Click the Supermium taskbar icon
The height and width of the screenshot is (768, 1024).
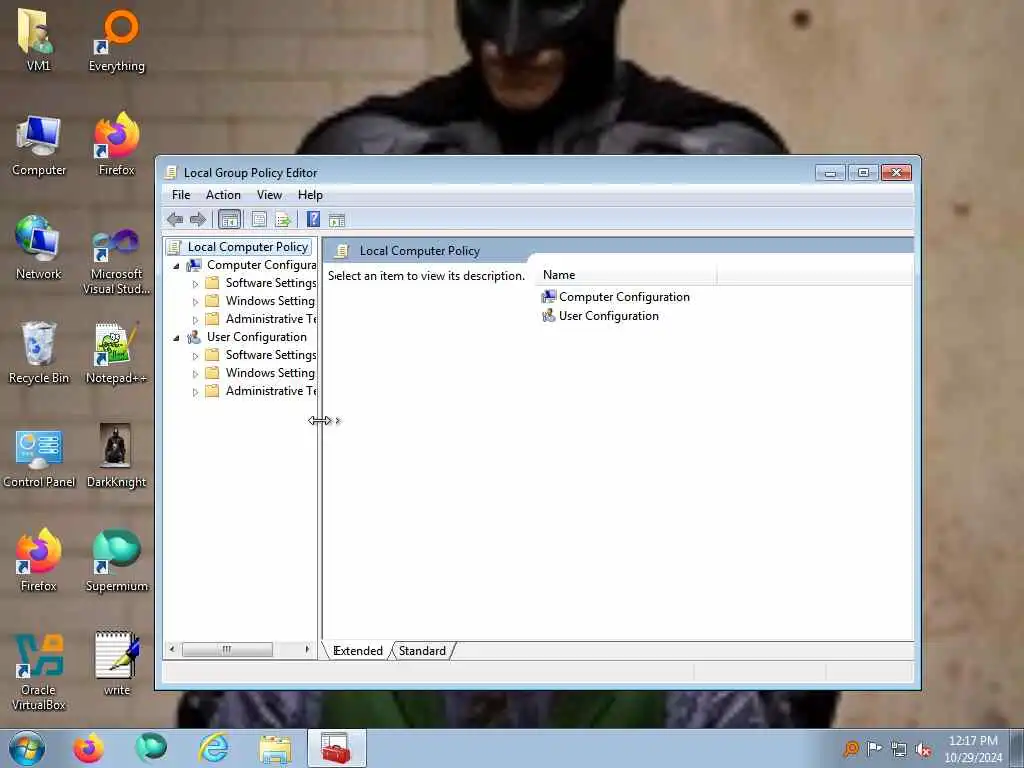click(151, 748)
